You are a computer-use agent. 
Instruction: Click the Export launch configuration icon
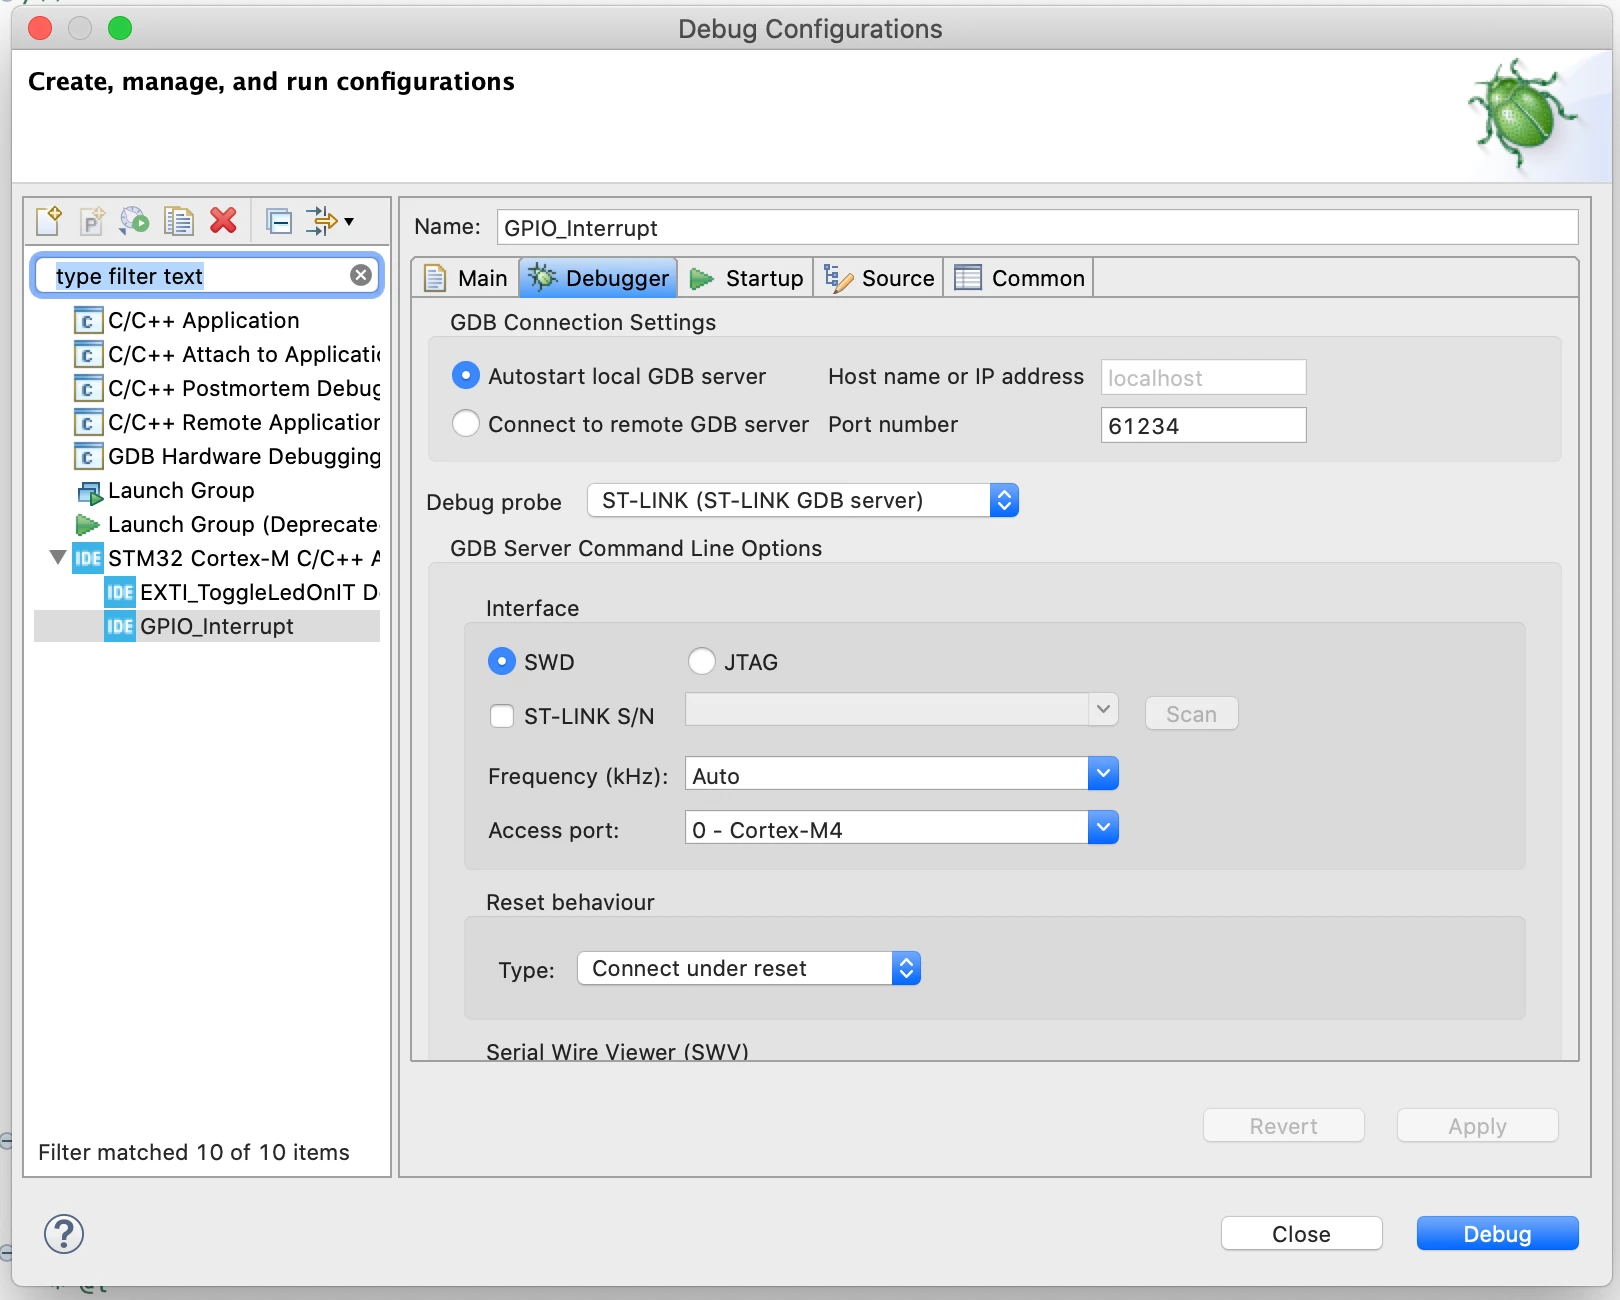(x=135, y=220)
